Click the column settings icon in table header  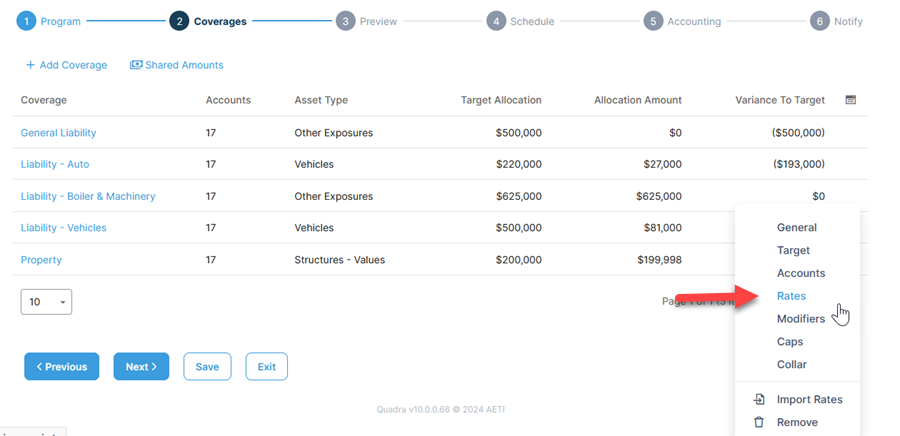[851, 100]
